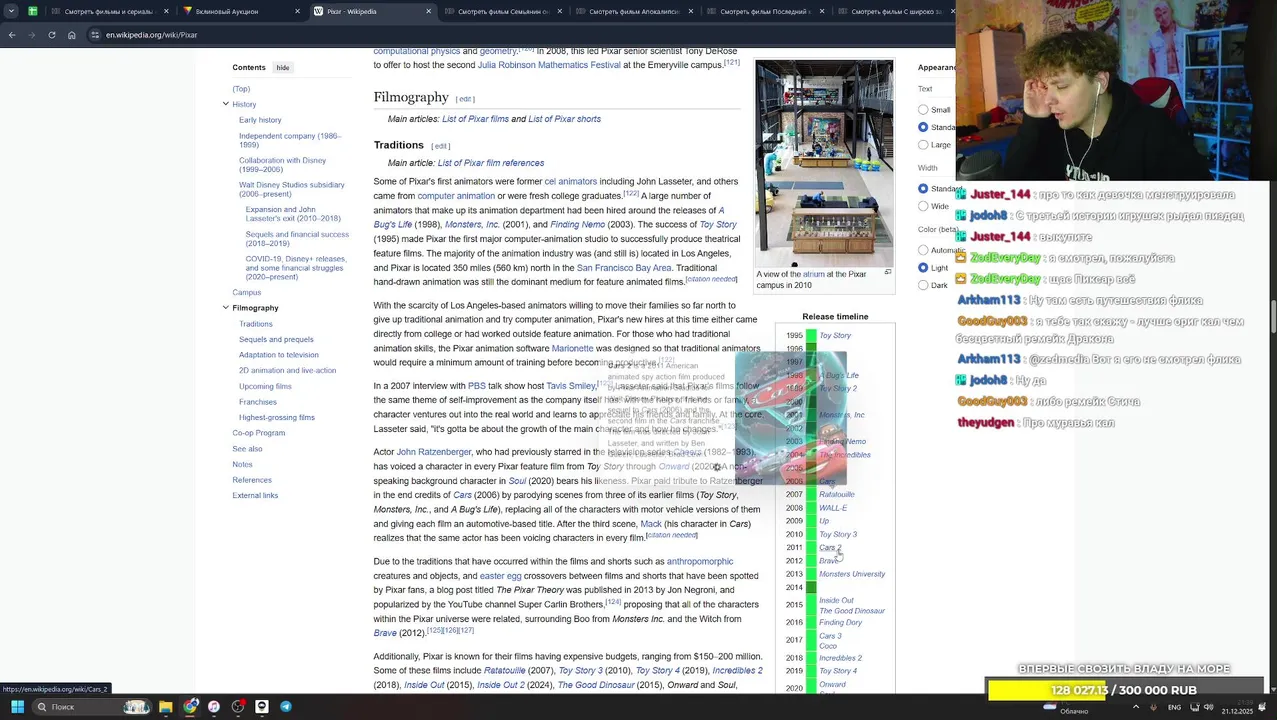Screen dimensions: 1277x720
Task: Select Standard text size
Action: click(x=923, y=127)
